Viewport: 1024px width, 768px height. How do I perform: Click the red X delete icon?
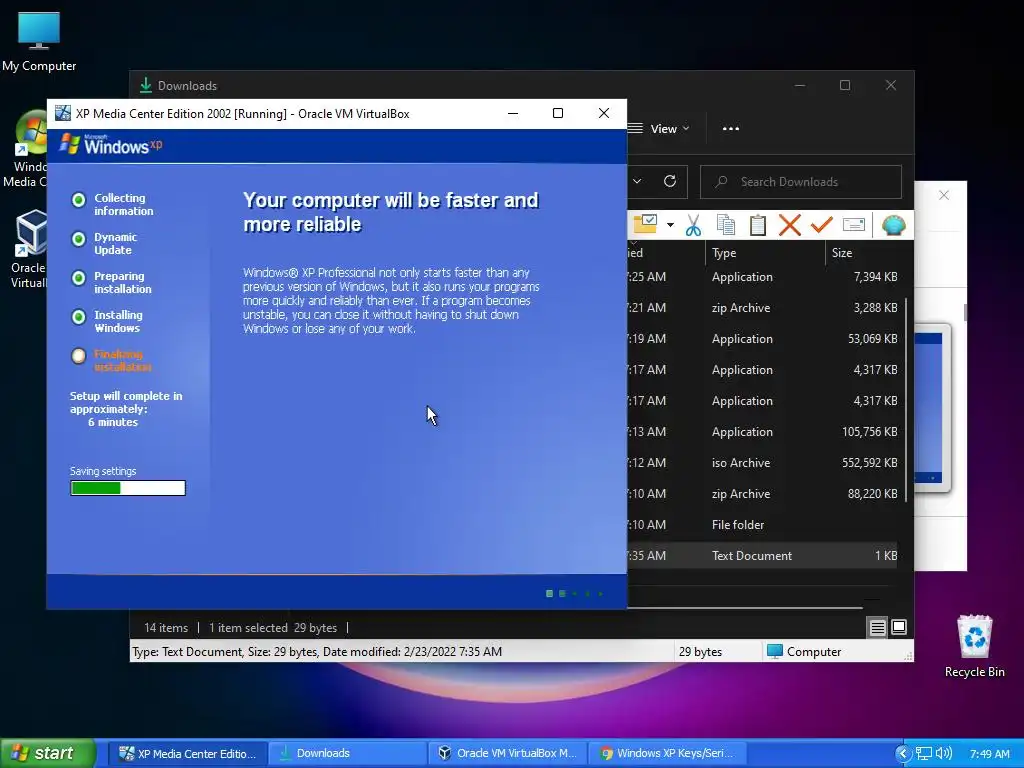790,225
